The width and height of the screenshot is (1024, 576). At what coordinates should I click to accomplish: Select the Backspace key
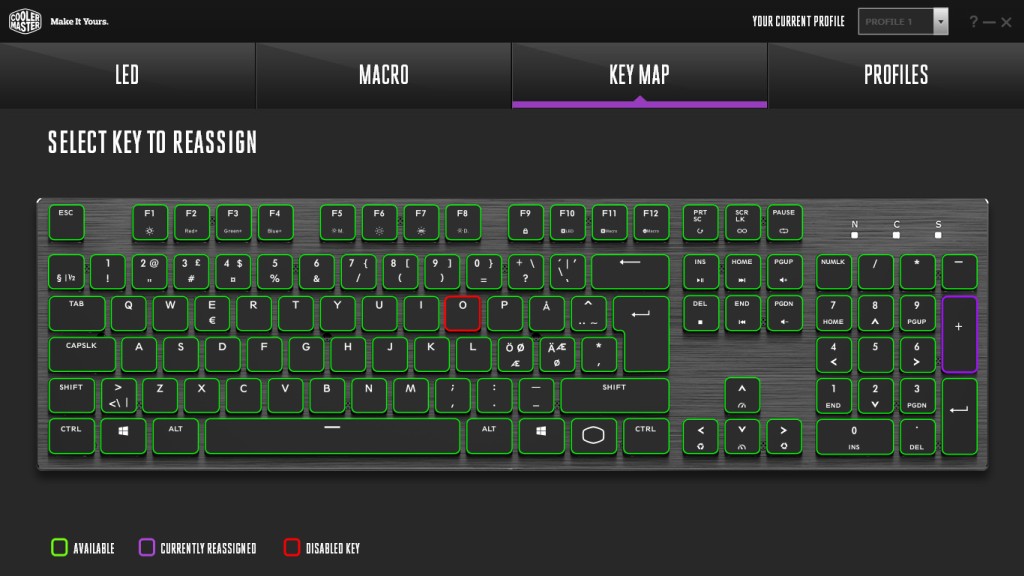[630, 271]
